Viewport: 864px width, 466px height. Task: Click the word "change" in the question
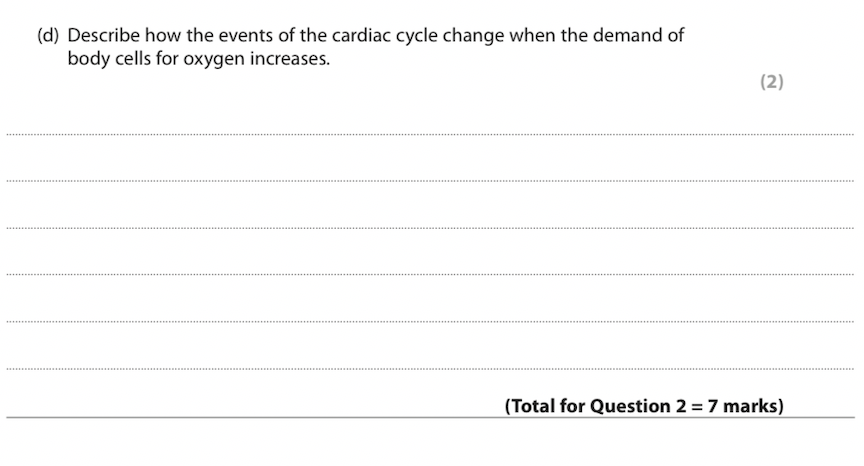[476, 36]
